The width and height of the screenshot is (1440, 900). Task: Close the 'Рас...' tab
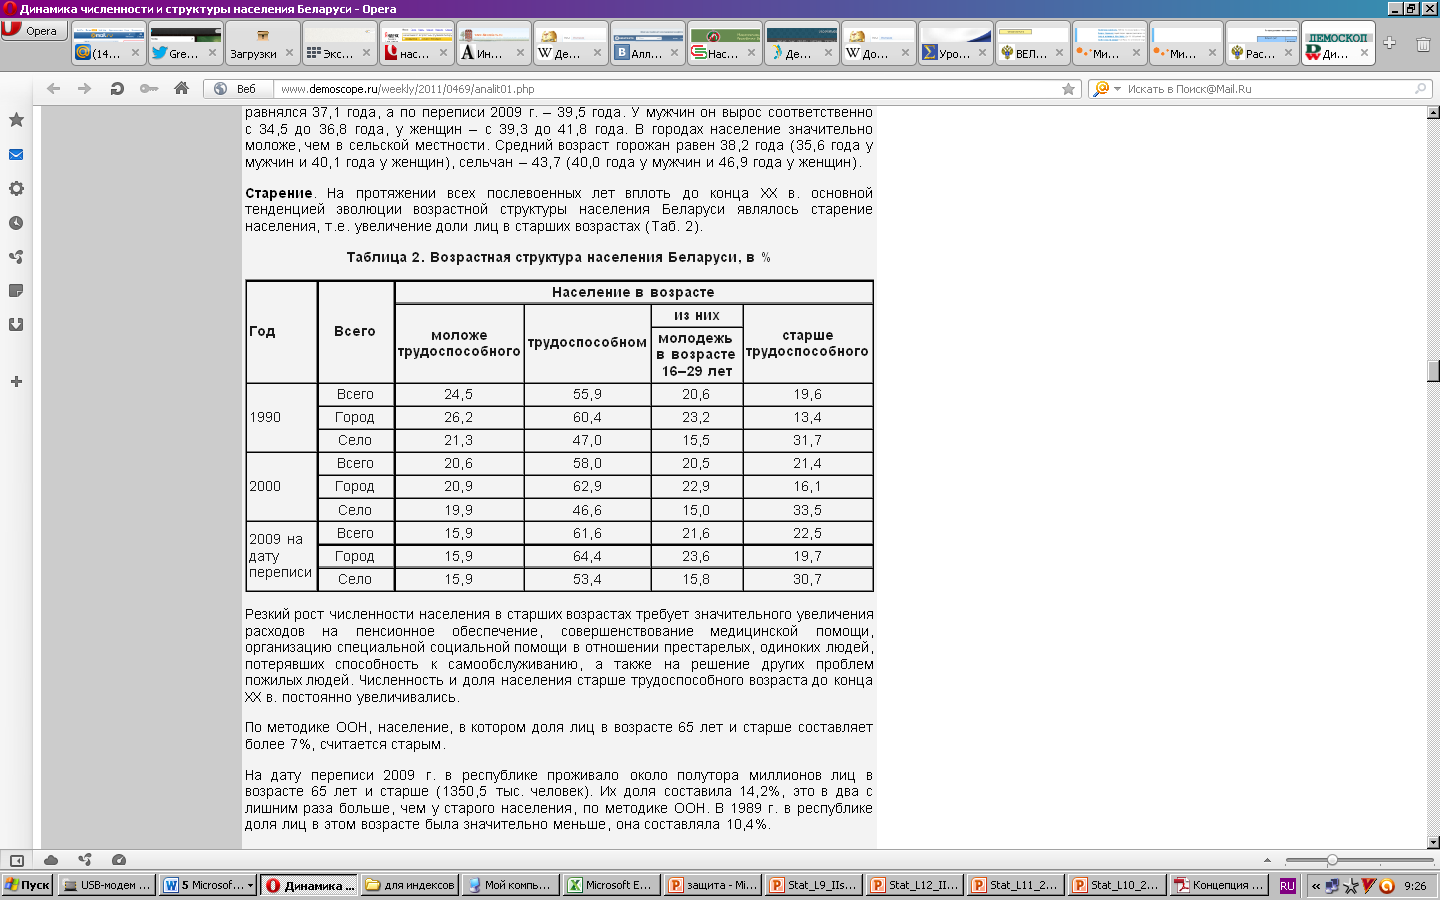click(1289, 53)
